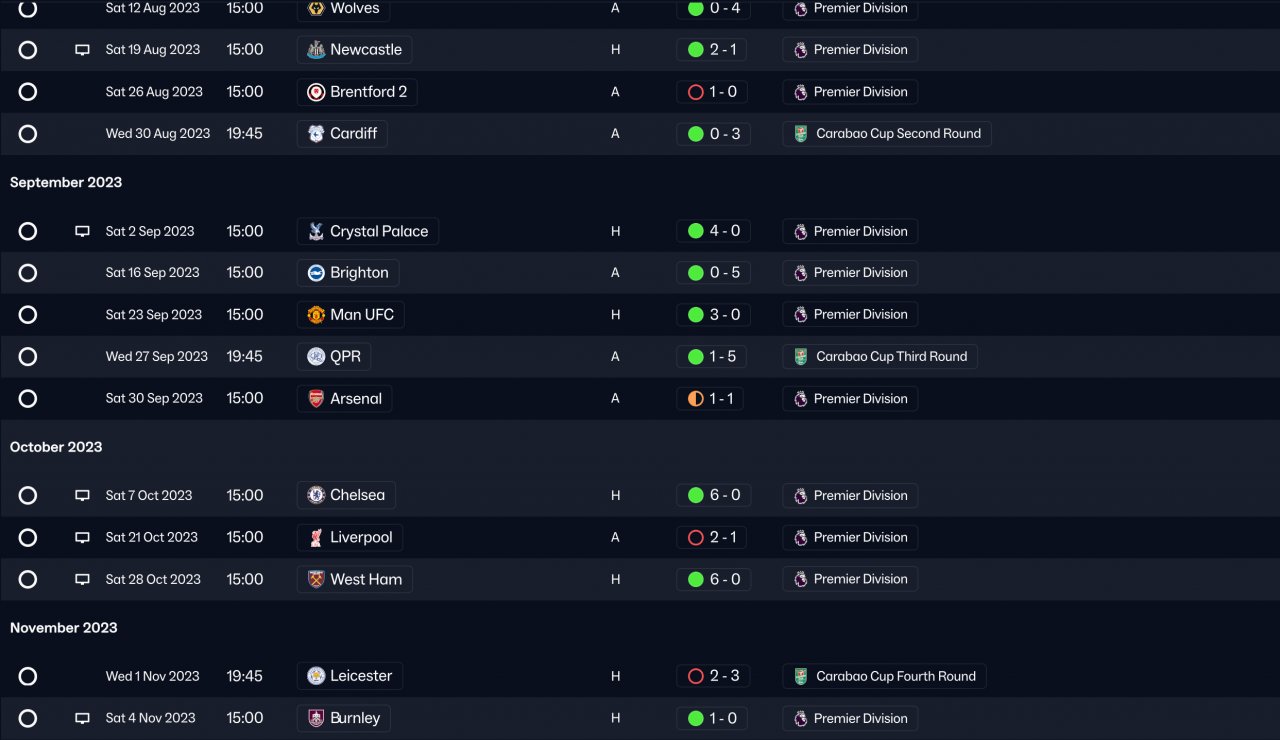Click the Arsenal club crest
1280x740 pixels.
315,399
